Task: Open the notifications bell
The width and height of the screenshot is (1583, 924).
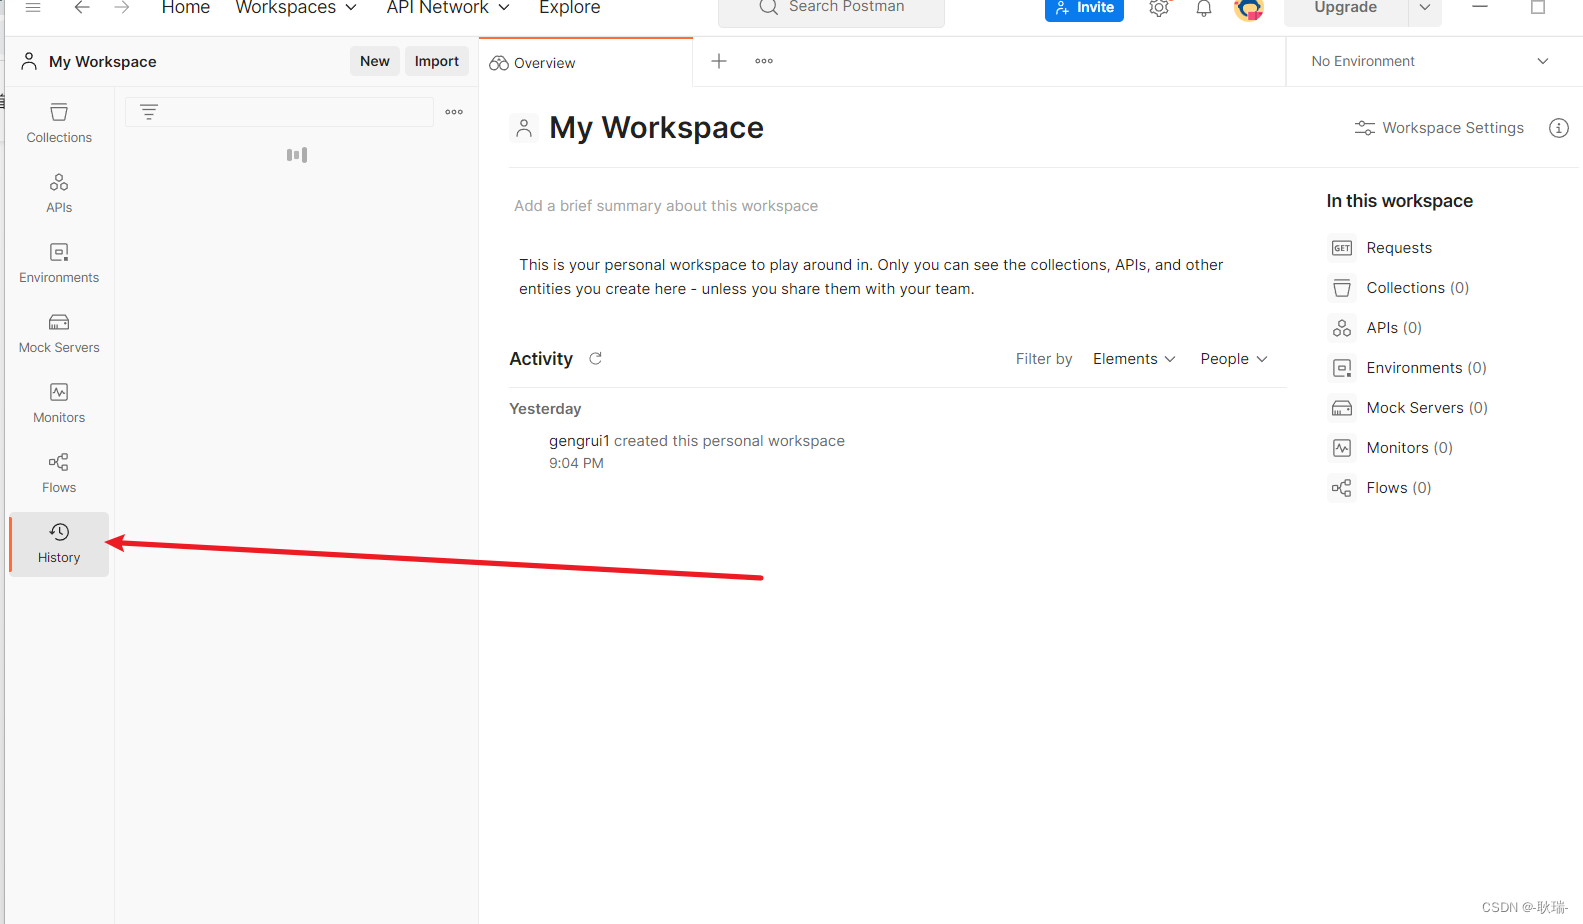Action: pyautogui.click(x=1204, y=8)
